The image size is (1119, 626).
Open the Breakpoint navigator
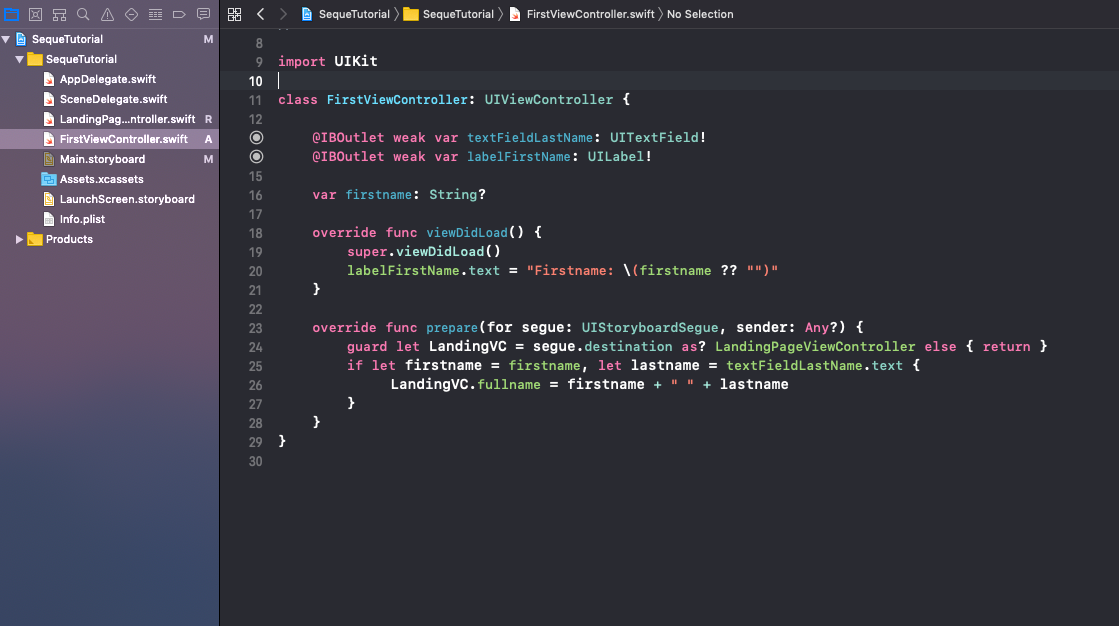[x=179, y=14]
